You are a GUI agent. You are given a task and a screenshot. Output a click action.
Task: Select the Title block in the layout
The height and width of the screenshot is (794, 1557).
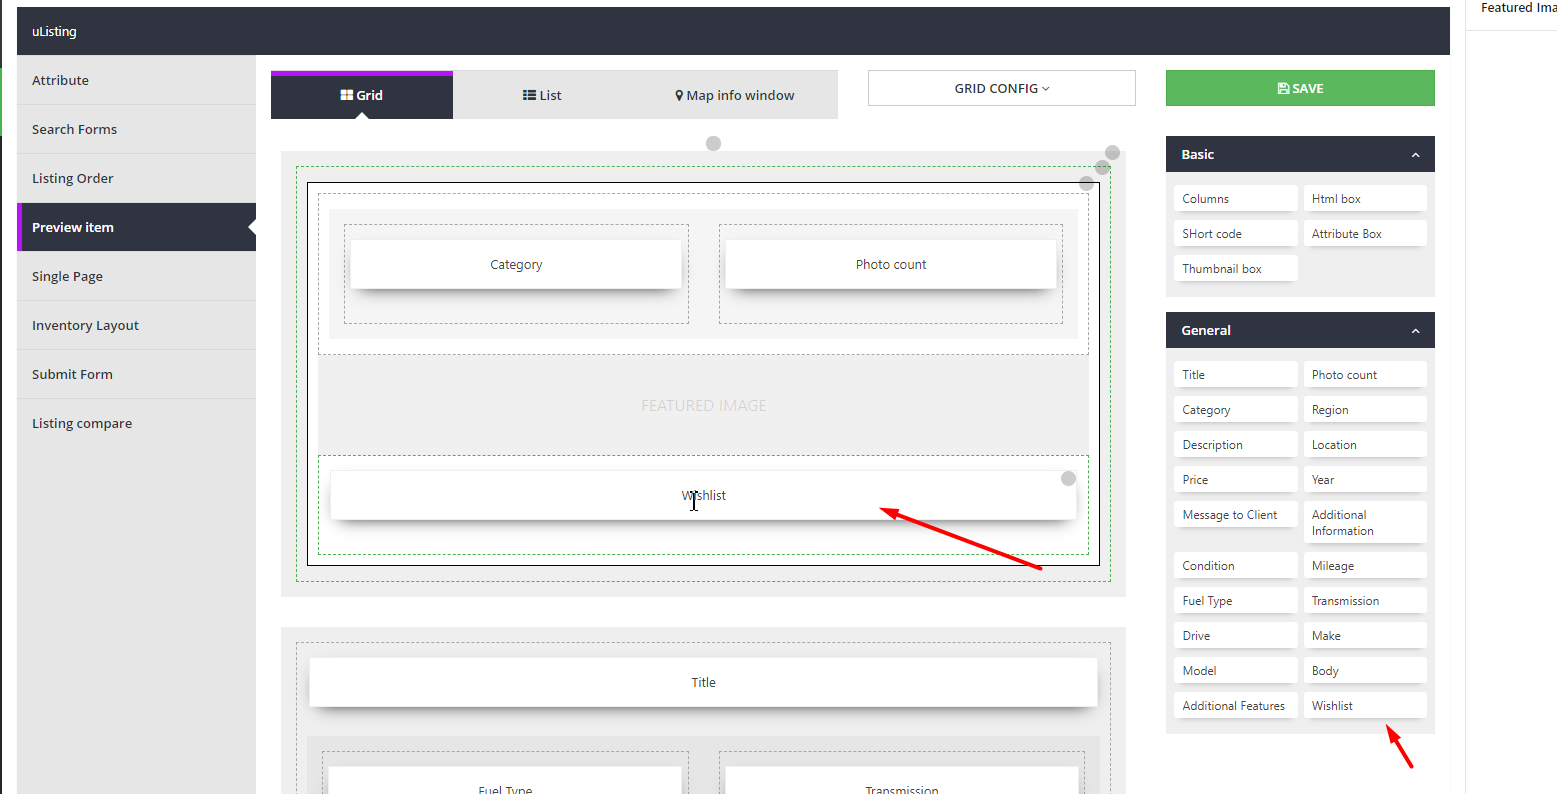tap(703, 683)
